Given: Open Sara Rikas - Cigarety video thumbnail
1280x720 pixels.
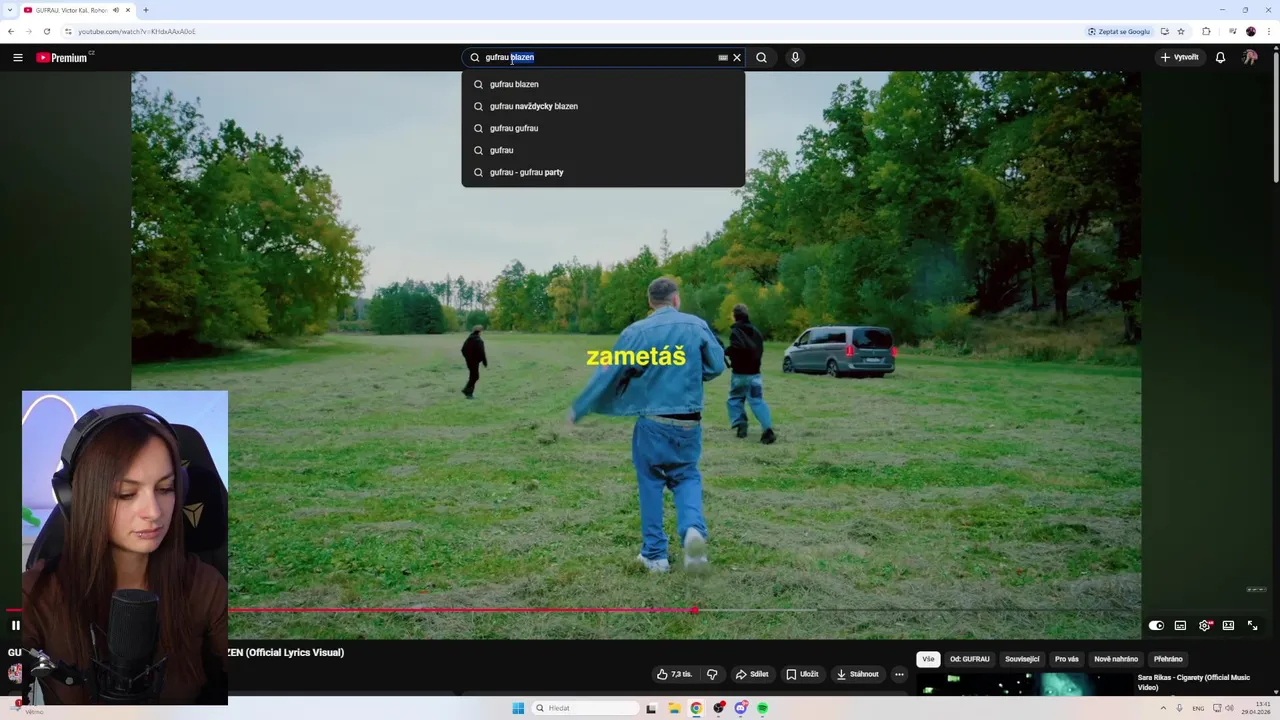Looking at the screenshot, I should coord(1024,684).
